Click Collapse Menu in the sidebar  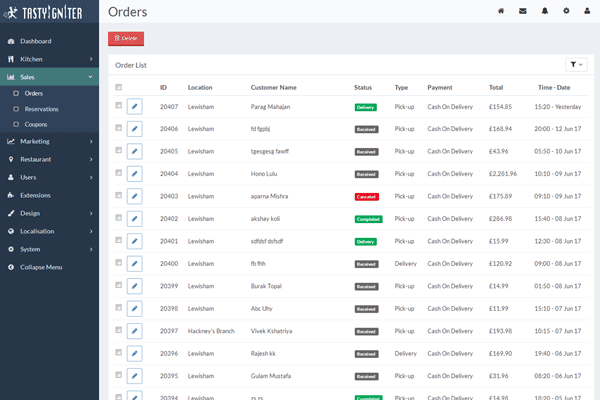point(41,267)
